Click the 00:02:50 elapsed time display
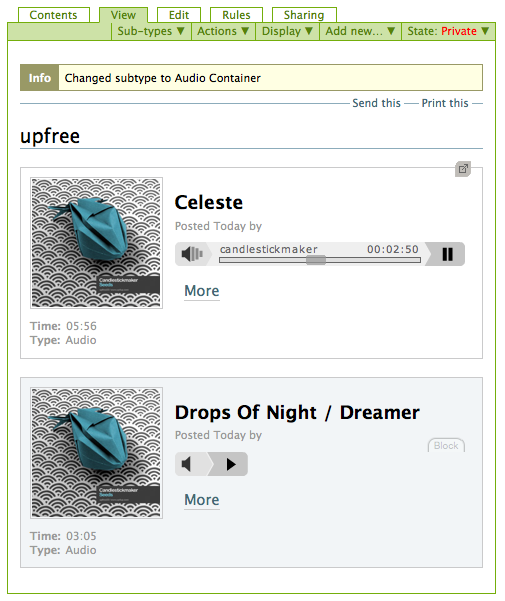This screenshot has height=601, width=505. click(x=393, y=249)
